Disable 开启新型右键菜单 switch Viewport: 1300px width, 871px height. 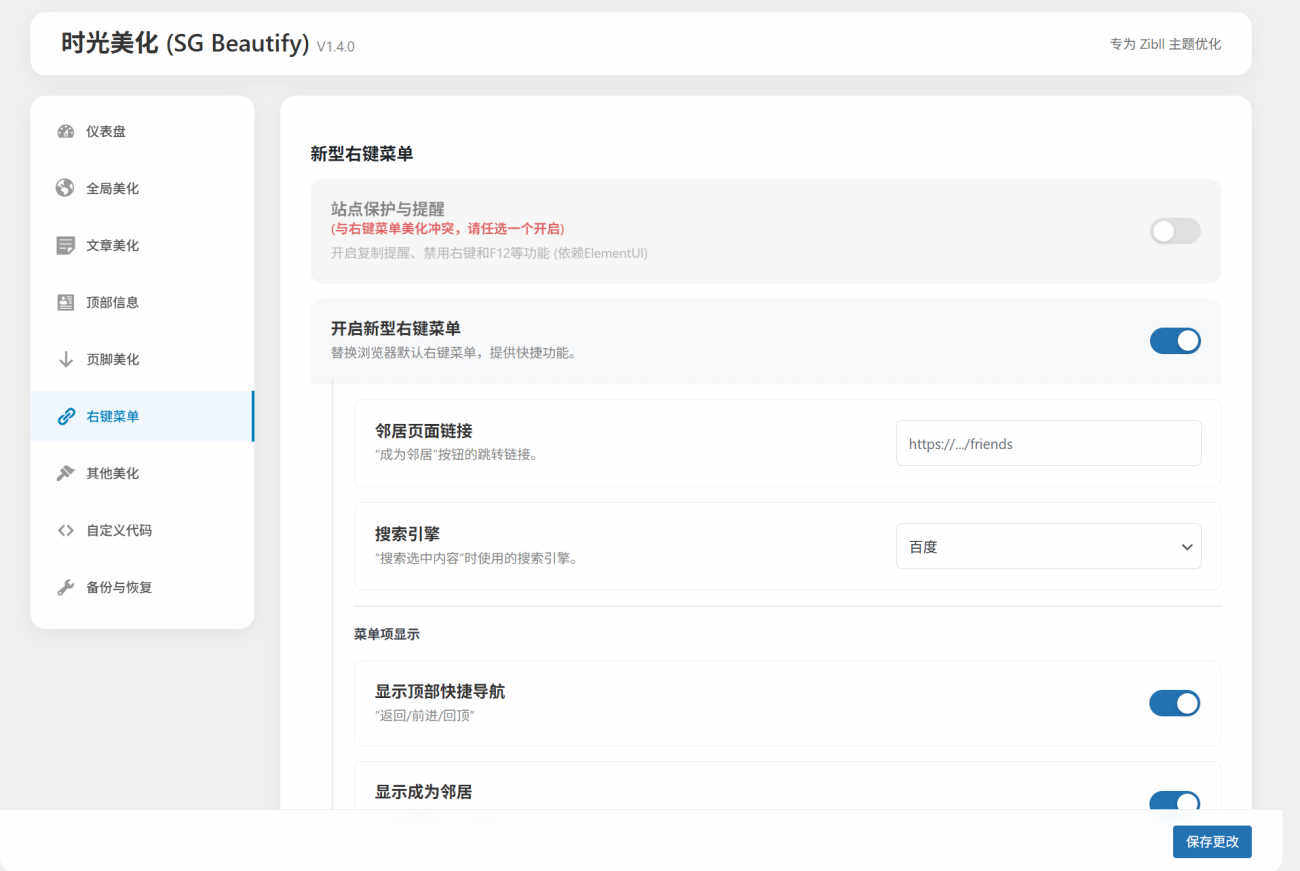point(1175,340)
